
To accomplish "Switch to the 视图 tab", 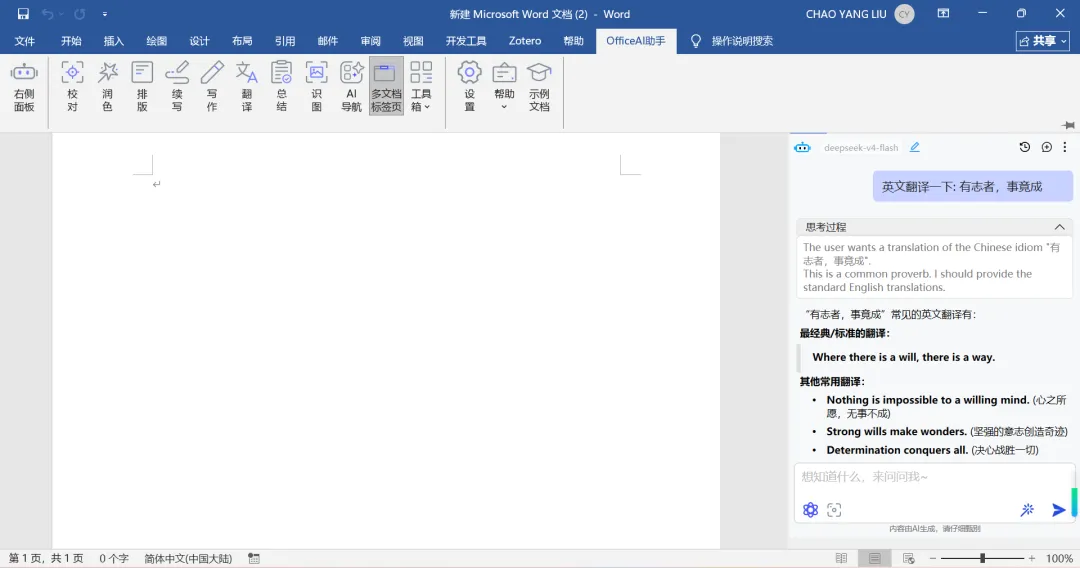I will tap(413, 41).
